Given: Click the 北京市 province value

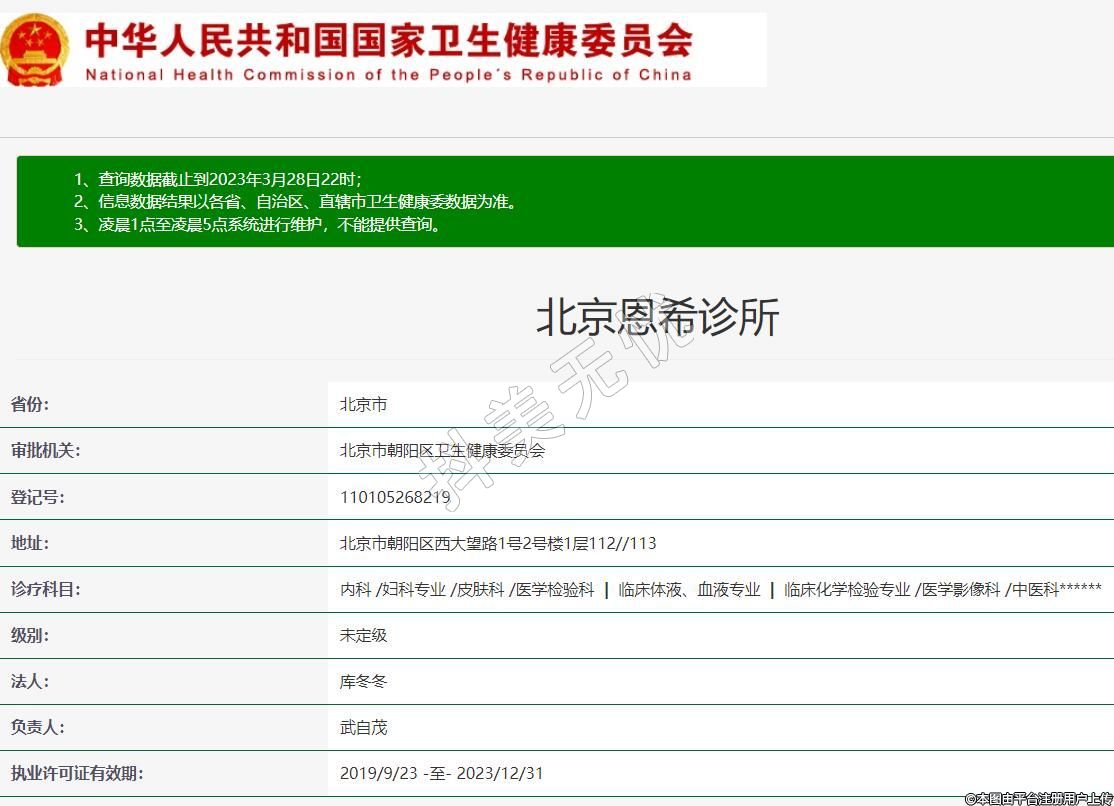Looking at the screenshot, I should coord(363,405).
